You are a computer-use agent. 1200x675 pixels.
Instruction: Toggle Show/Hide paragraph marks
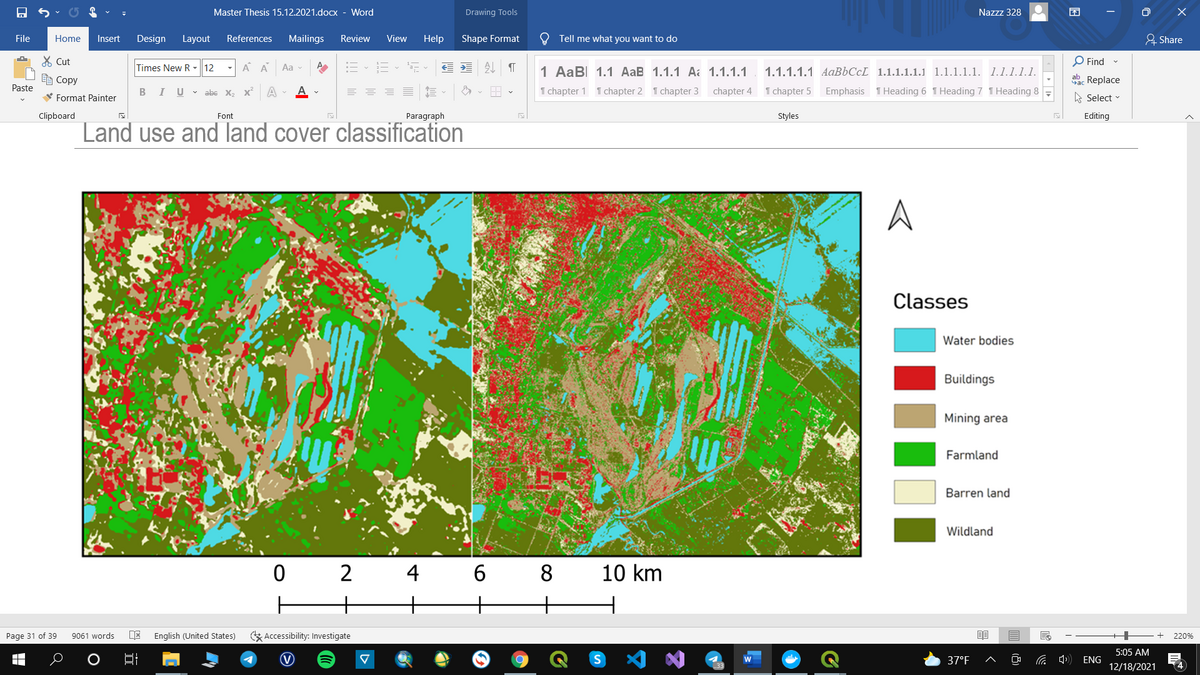tap(512, 68)
